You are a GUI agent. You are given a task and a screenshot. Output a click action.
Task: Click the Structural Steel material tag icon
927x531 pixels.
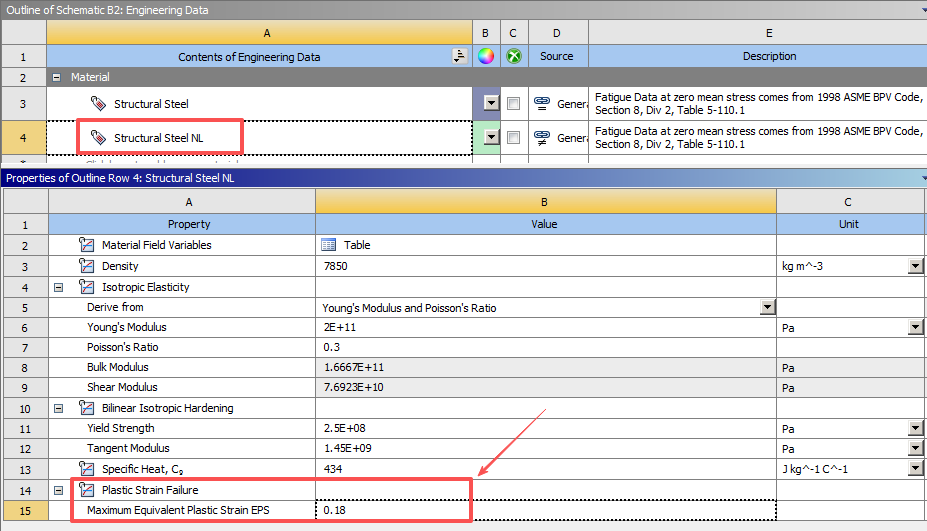[x=98, y=103]
